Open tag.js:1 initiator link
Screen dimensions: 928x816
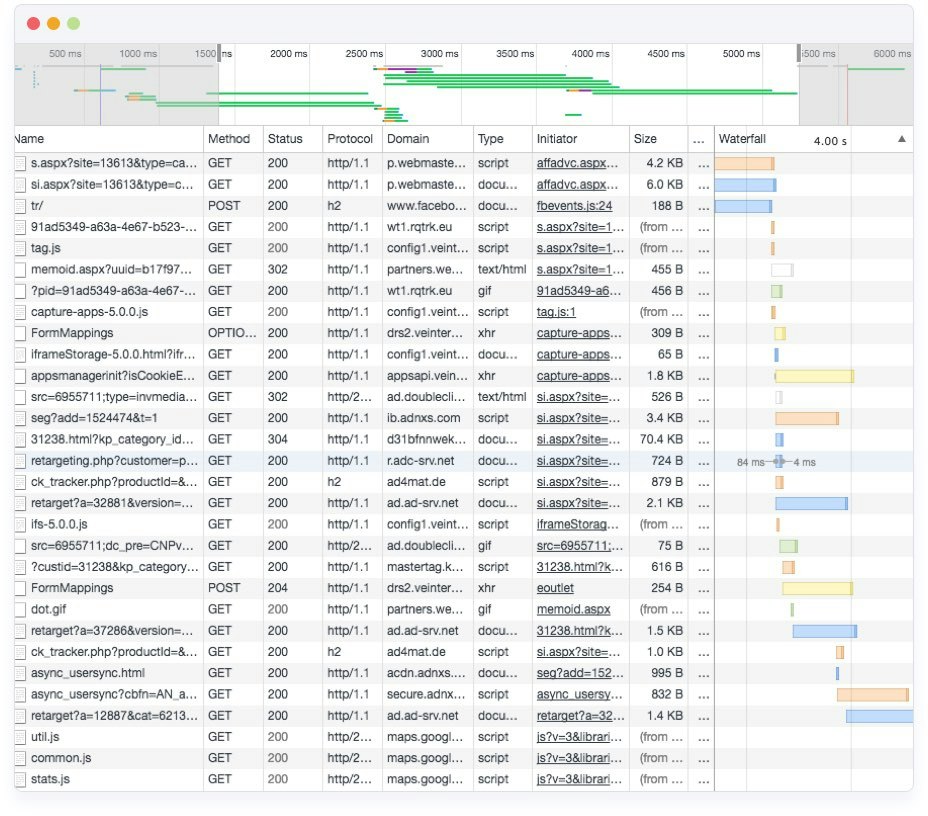pyautogui.click(x=556, y=312)
